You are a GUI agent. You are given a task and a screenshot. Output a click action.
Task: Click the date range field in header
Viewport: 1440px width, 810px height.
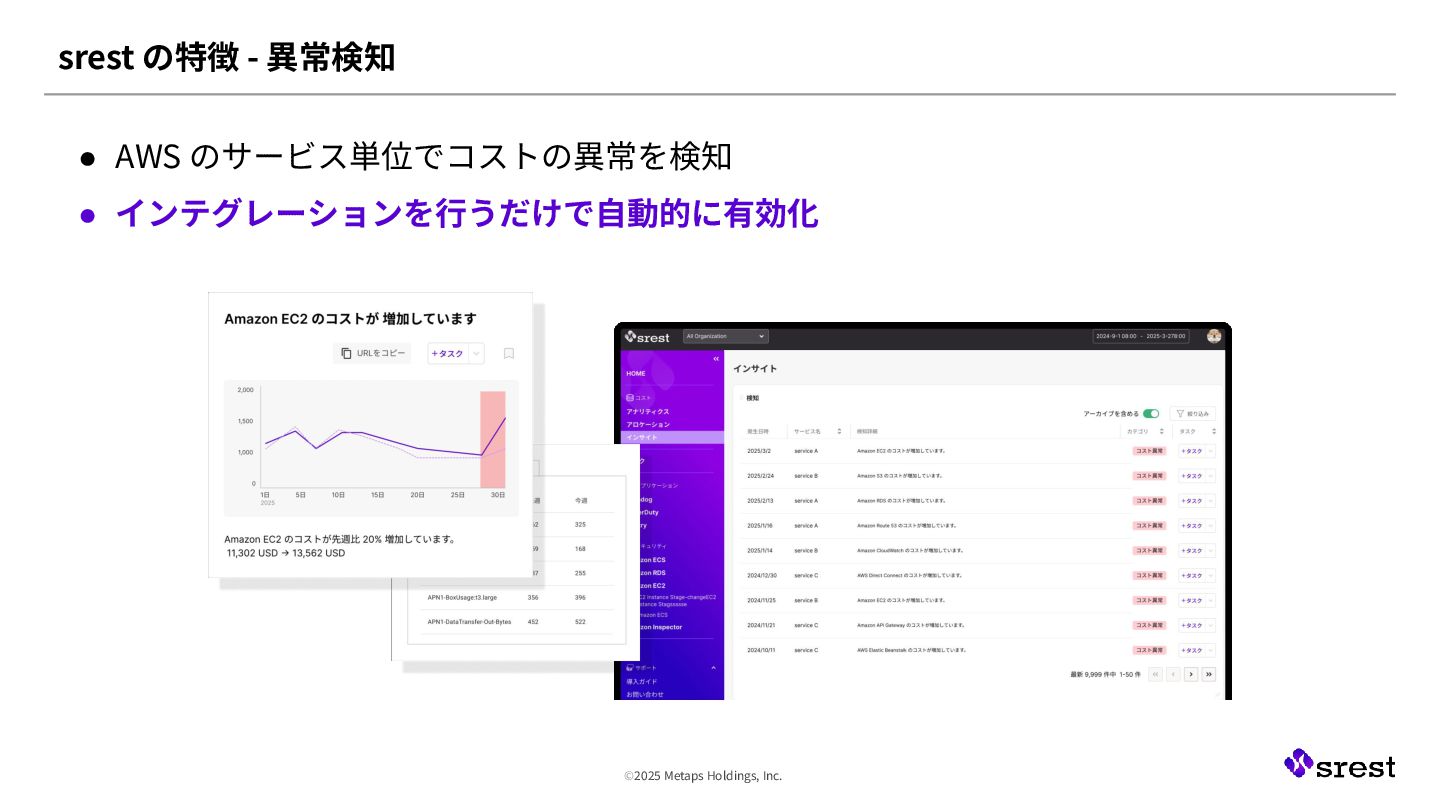point(1141,336)
